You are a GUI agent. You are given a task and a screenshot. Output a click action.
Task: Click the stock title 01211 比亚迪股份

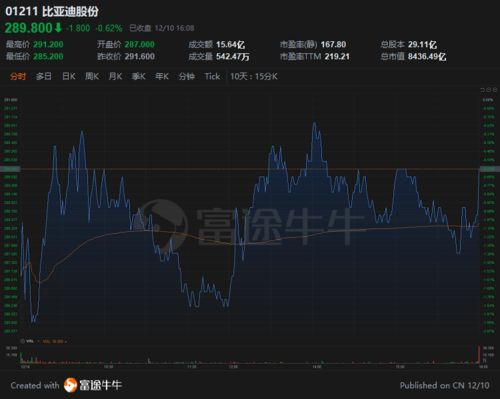[52, 11]
